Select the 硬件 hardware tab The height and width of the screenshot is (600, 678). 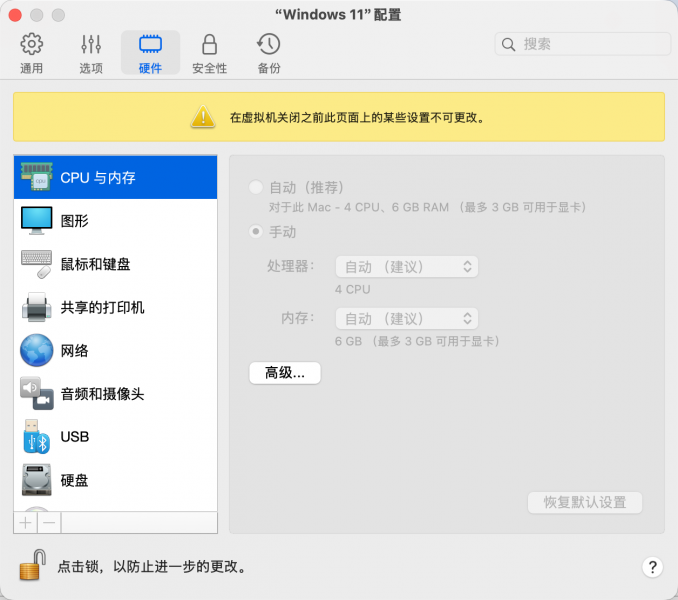[150, 53]
